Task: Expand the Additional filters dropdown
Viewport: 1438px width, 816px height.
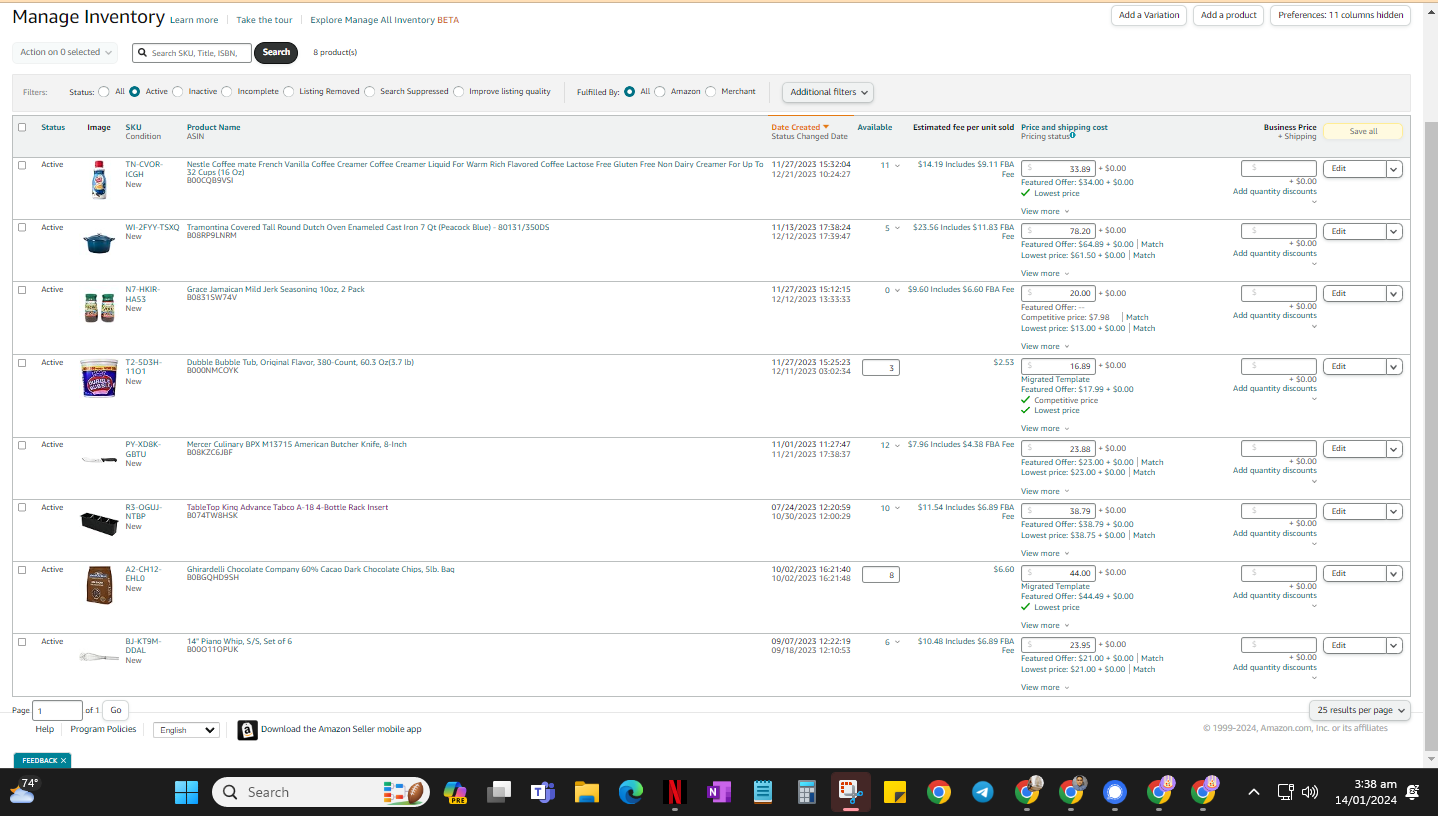Action: 828,92
